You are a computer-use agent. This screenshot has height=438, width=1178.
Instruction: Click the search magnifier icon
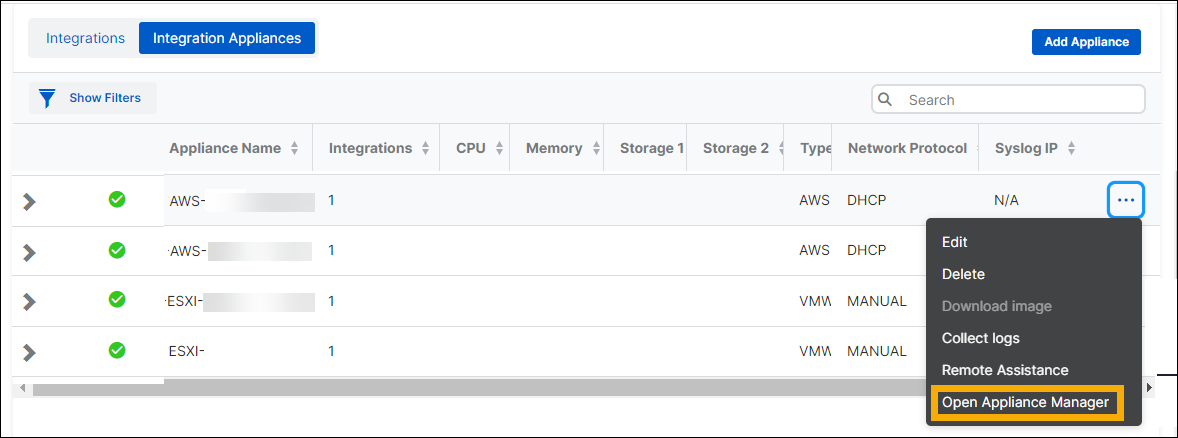point(885,99)
